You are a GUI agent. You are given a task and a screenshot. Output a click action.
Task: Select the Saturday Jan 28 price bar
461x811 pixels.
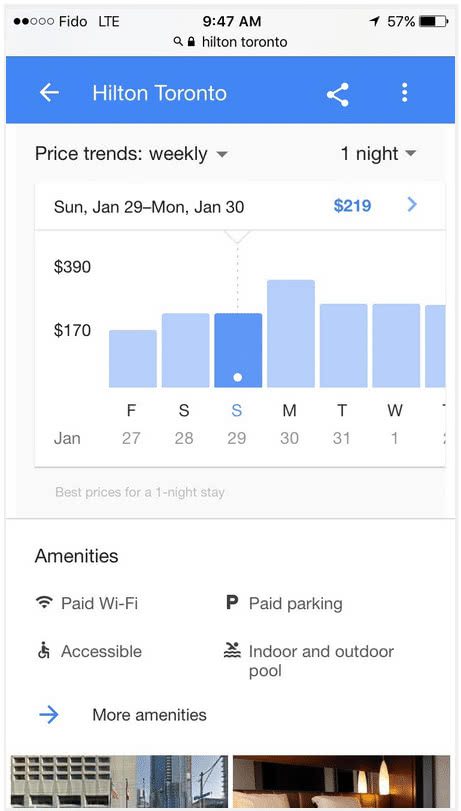186,350
